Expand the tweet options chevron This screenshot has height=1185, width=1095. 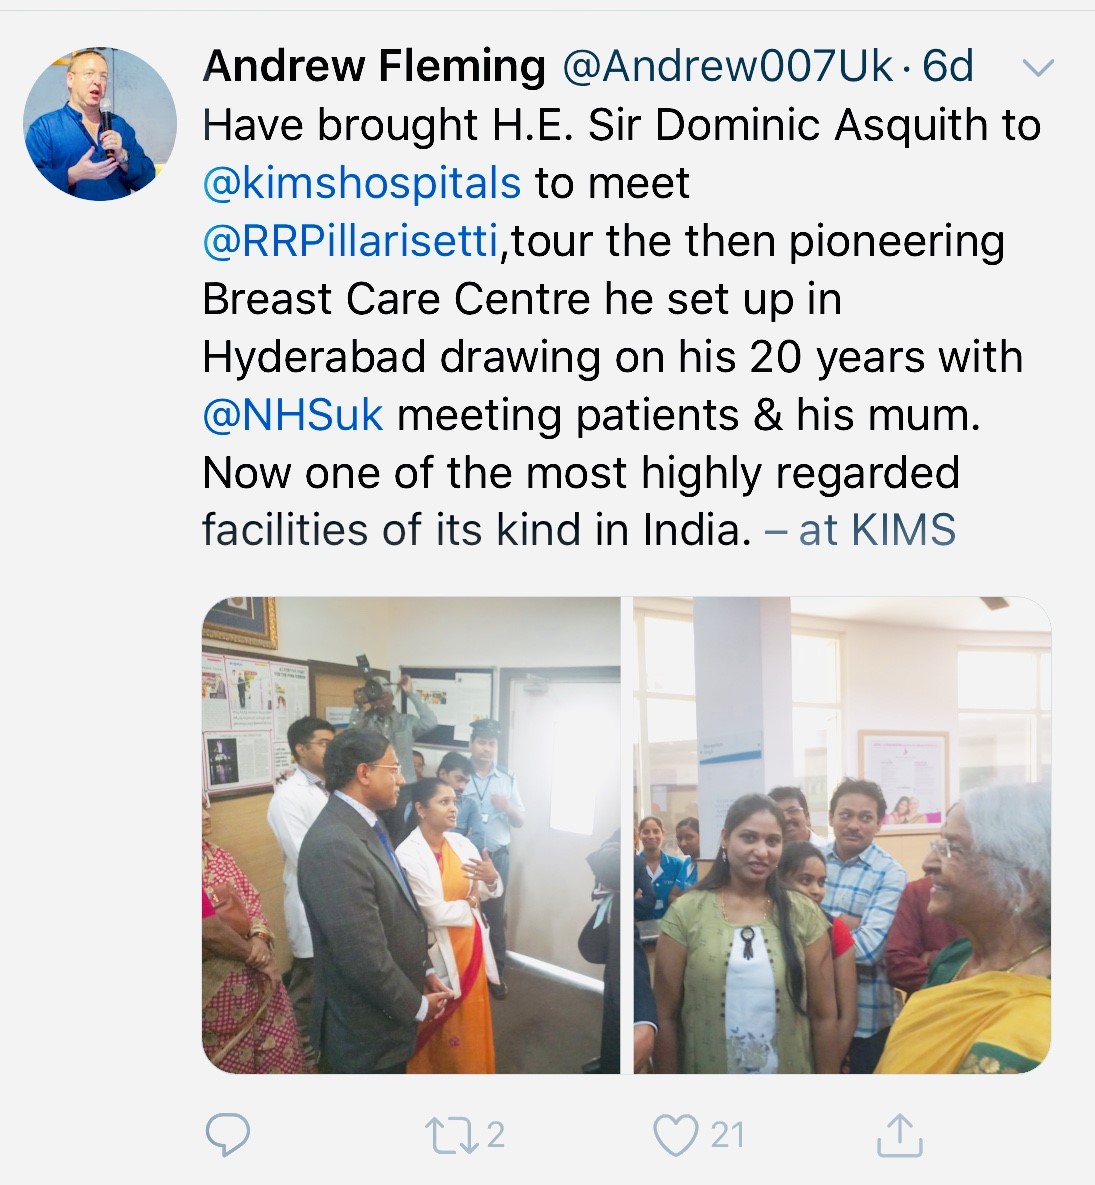click(x=1038, y=68)
